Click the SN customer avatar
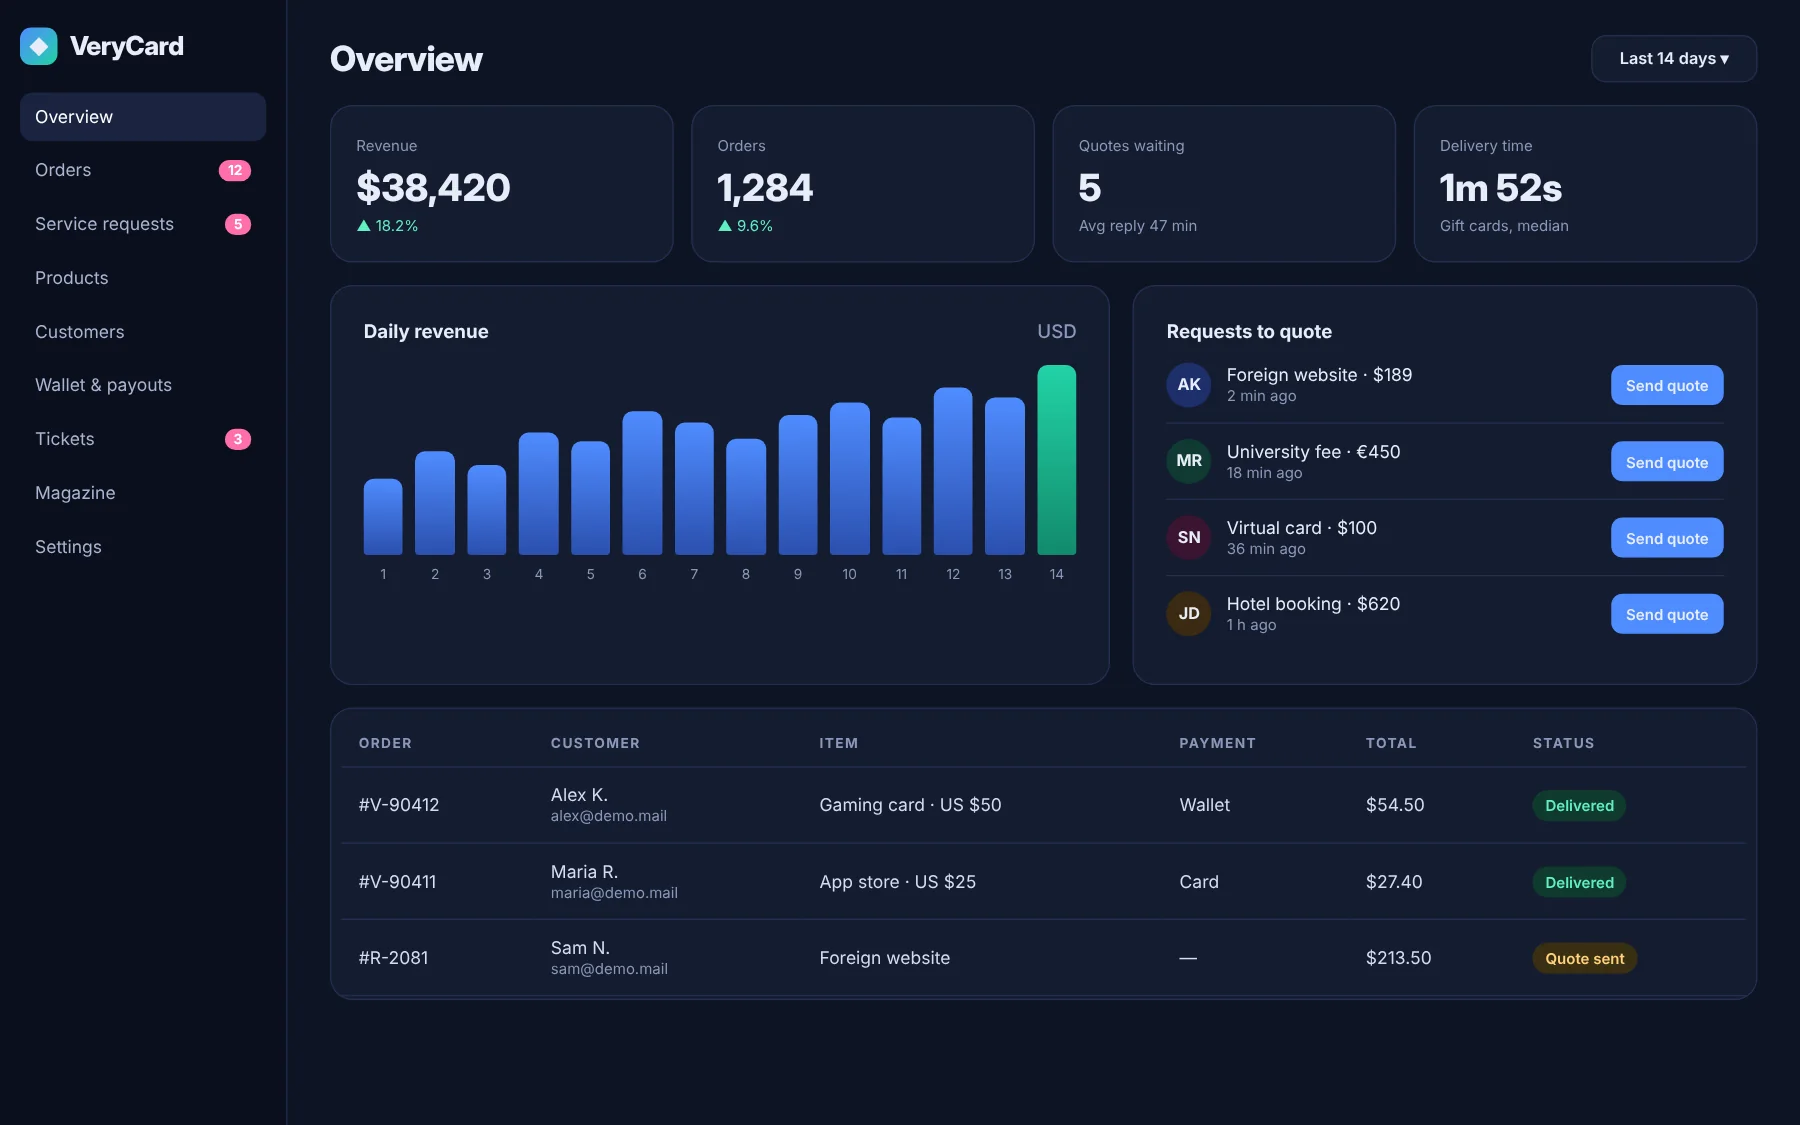Viewport: 1800px width, 1125px height. tap(1188, 537)
